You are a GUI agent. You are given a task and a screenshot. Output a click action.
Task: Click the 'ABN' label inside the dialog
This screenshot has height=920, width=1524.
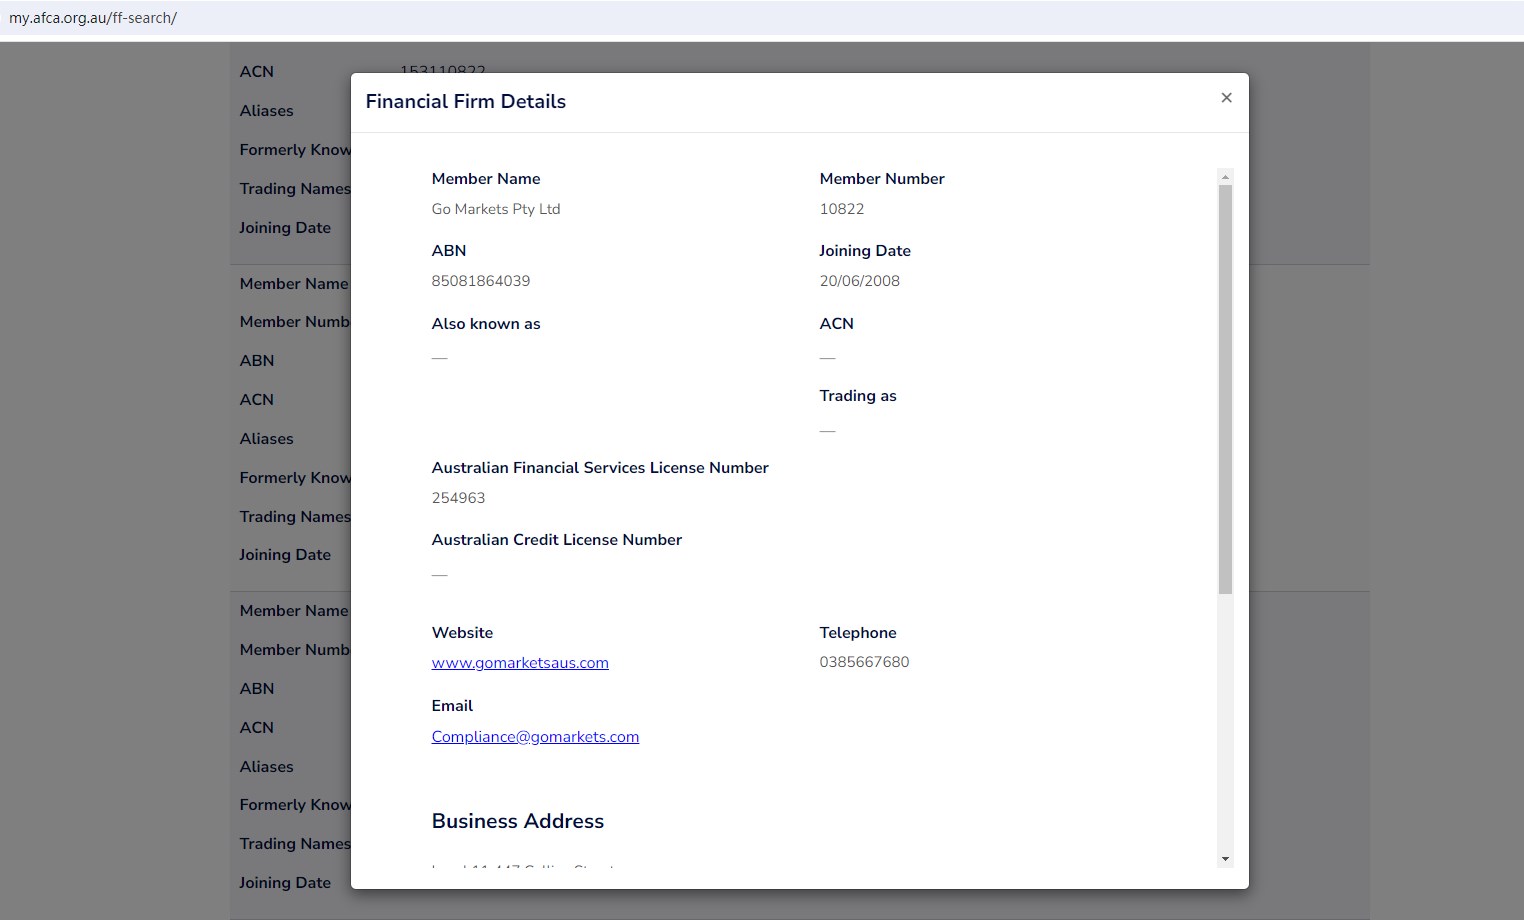click(x=449, y=251)
